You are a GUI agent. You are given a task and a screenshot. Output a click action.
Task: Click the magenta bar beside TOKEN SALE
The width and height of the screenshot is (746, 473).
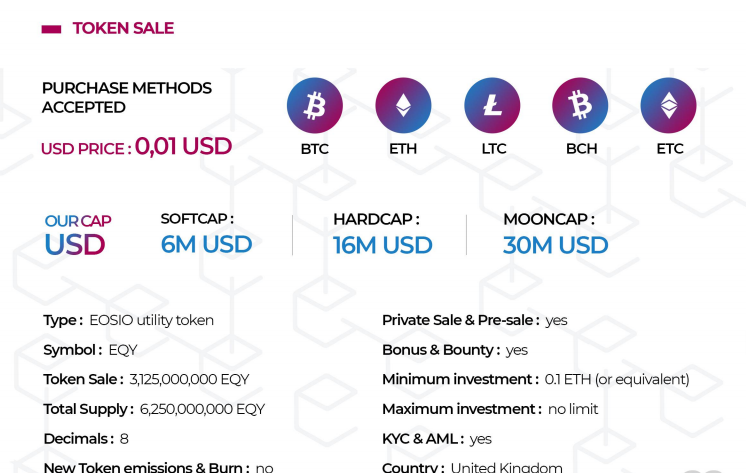51,30
